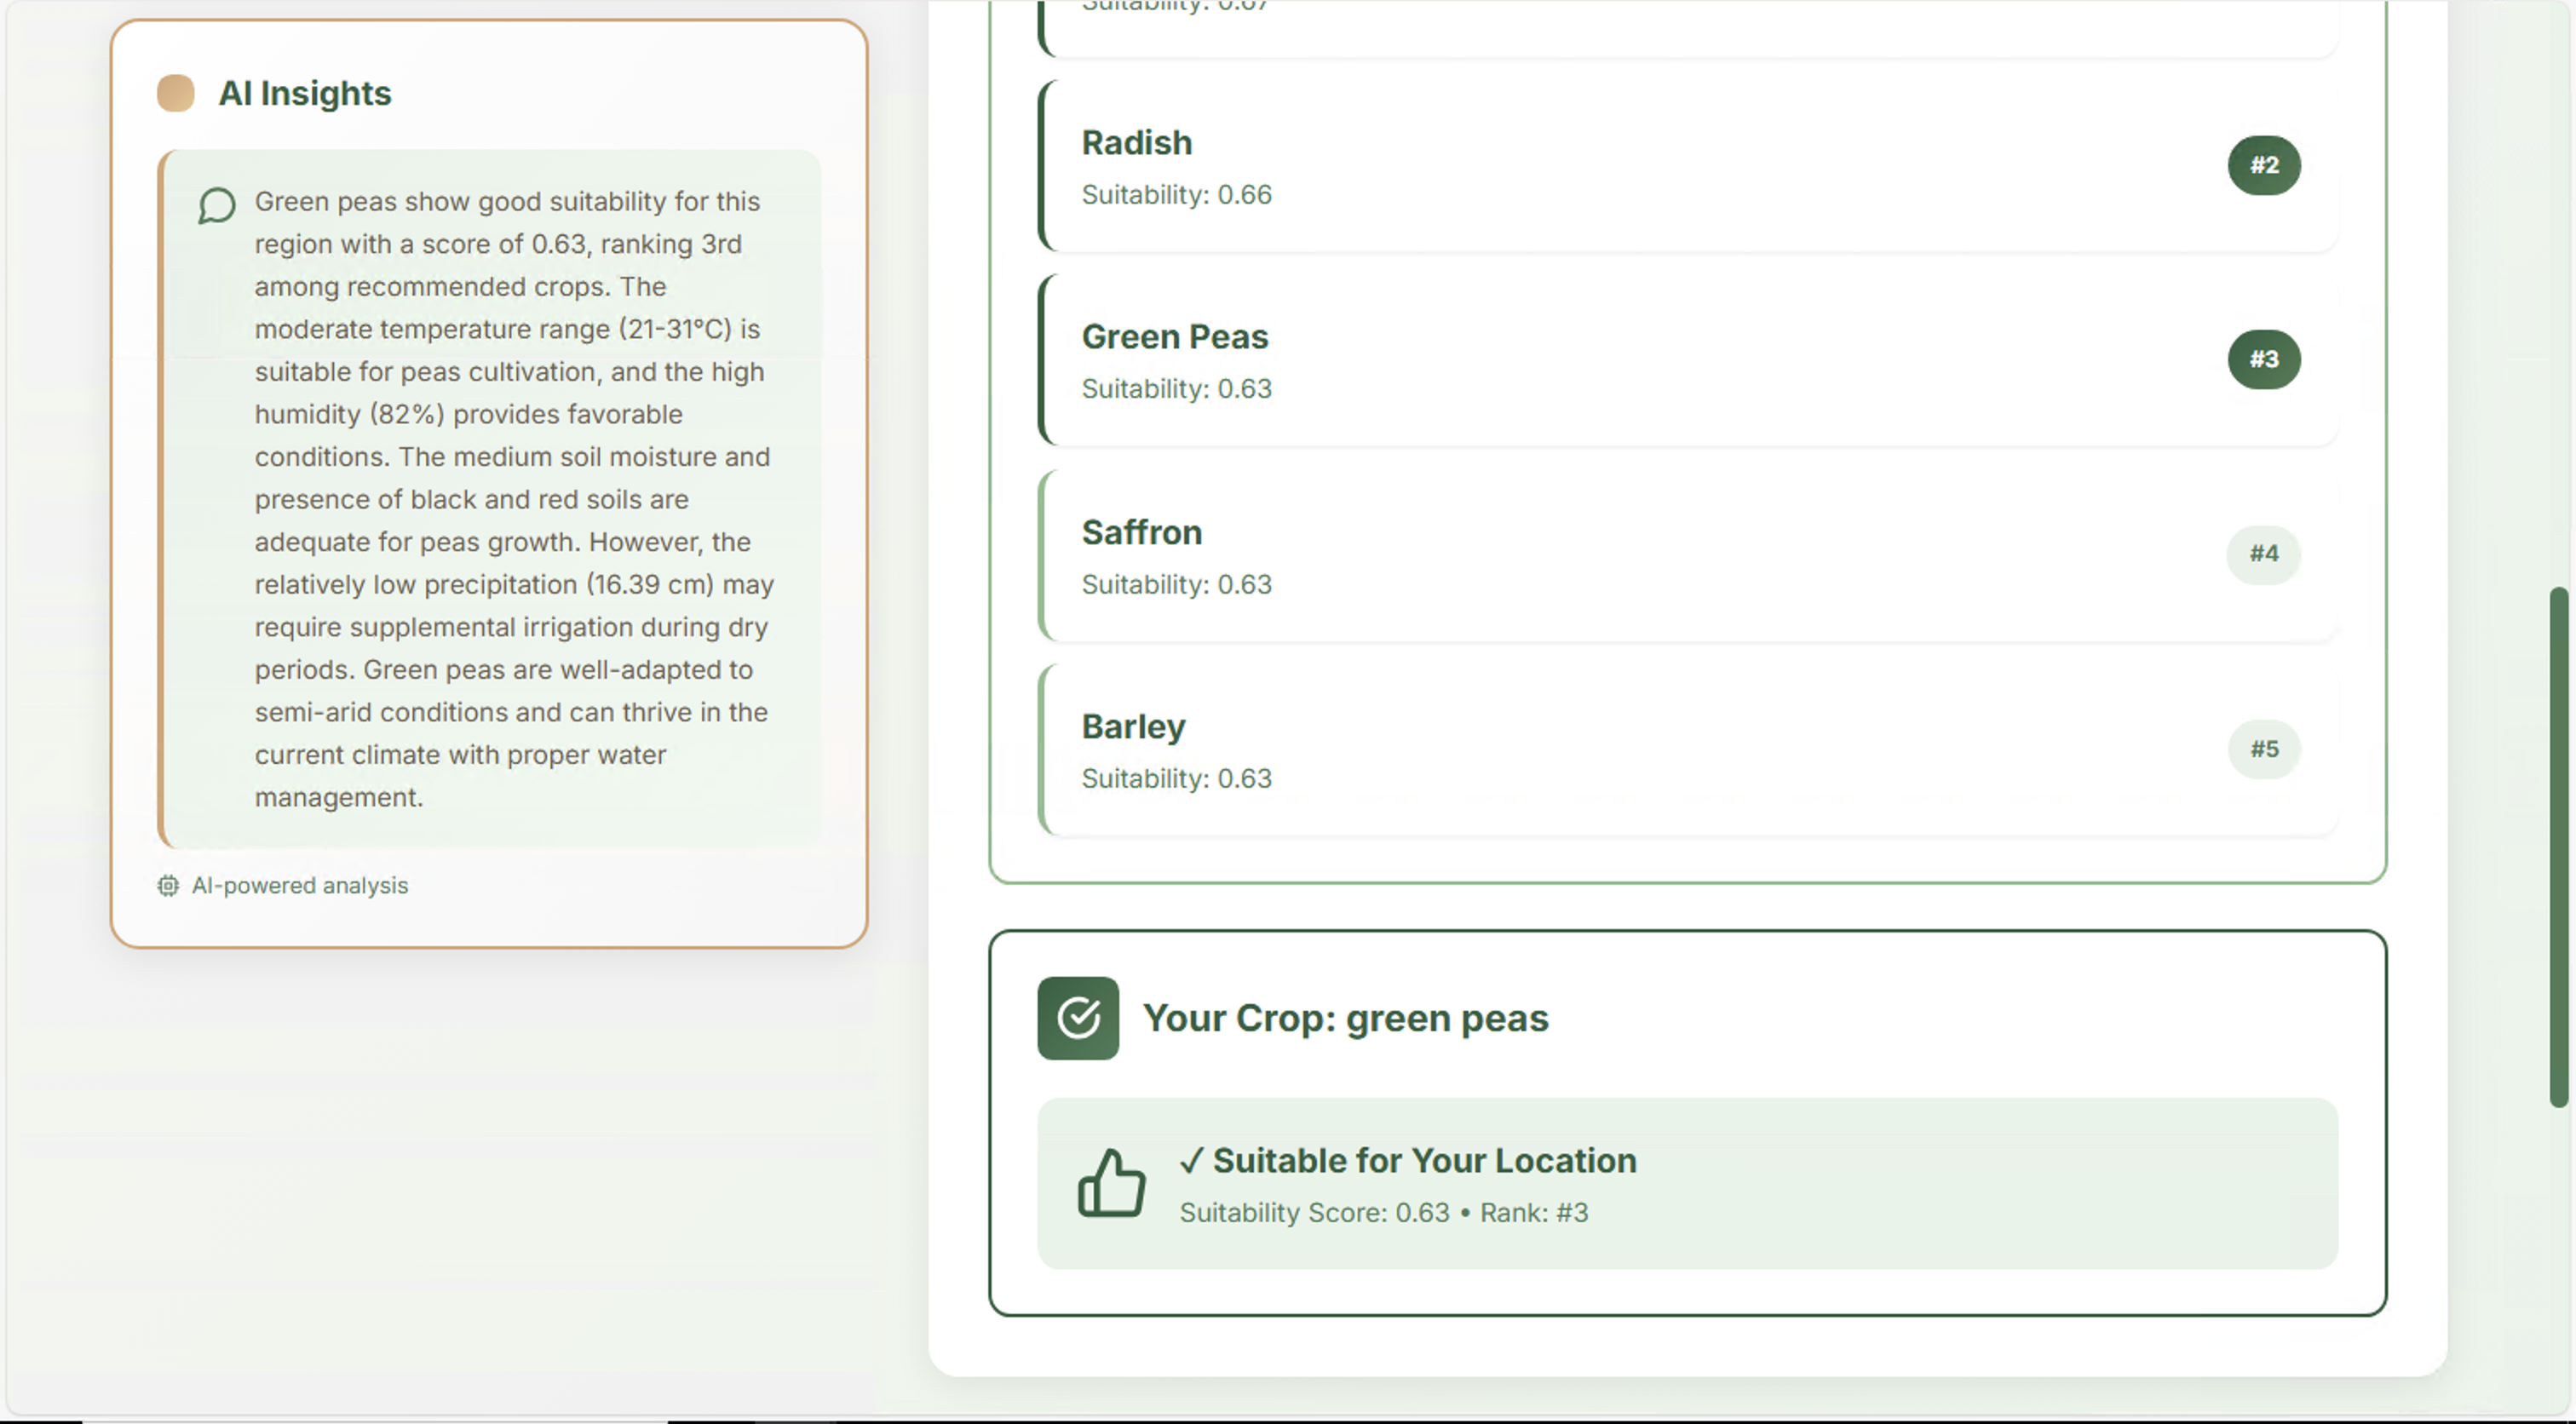Image resolution: width=2576 pixels, height=1424 pixels.
Task: Click the Your Crop: green peas heading
Action: tap(1345, 1018)
